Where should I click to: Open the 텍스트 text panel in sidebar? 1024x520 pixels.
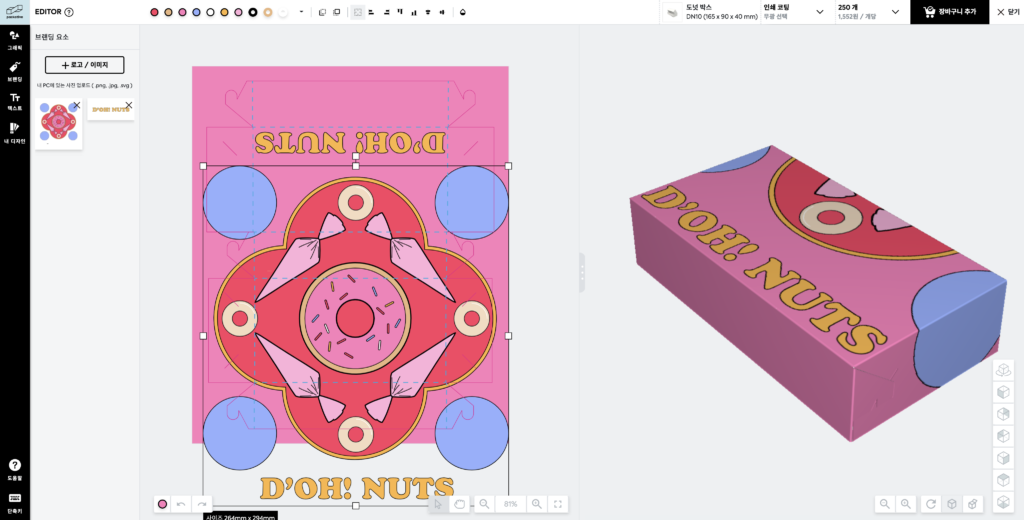14,102
